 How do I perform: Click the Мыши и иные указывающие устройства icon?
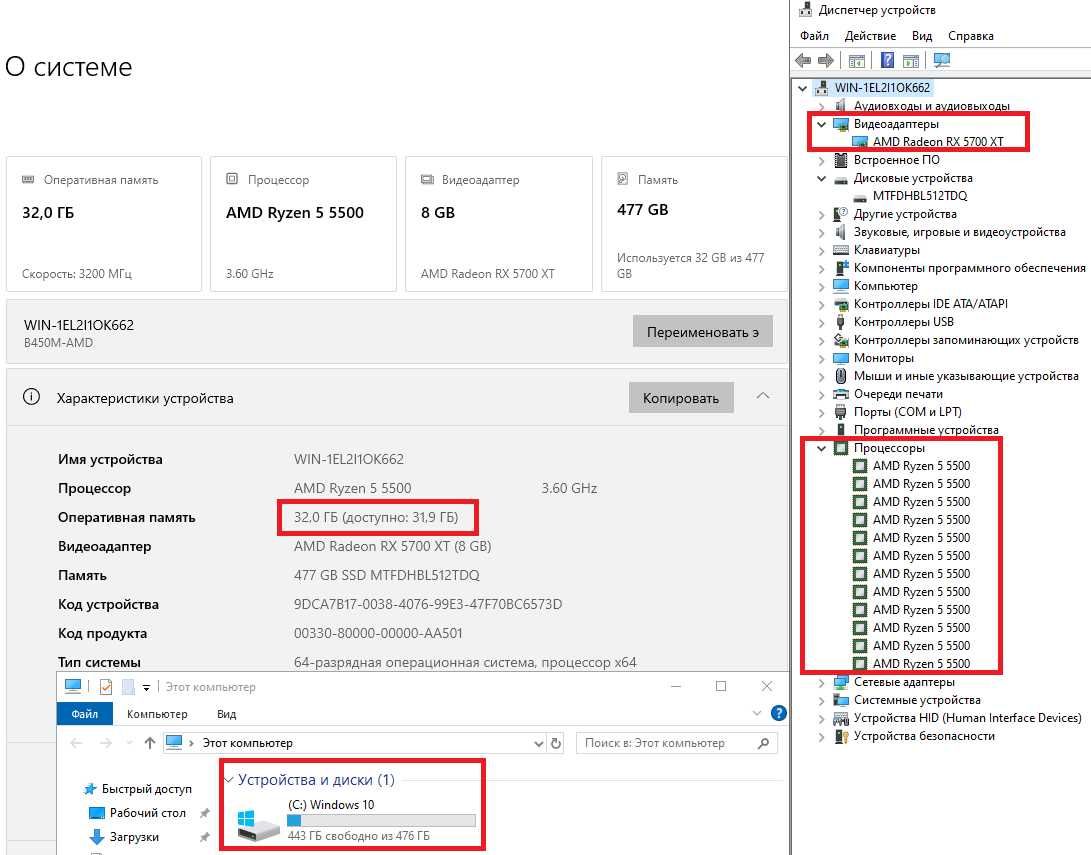[x=841, y=376]
